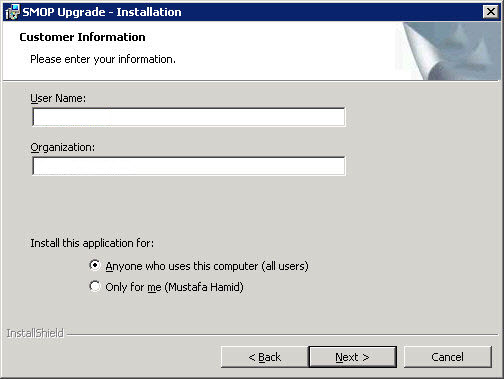Viewport: 504px width, 379px height.
Task: Proceed with the Next button
Action: [353, 357]
